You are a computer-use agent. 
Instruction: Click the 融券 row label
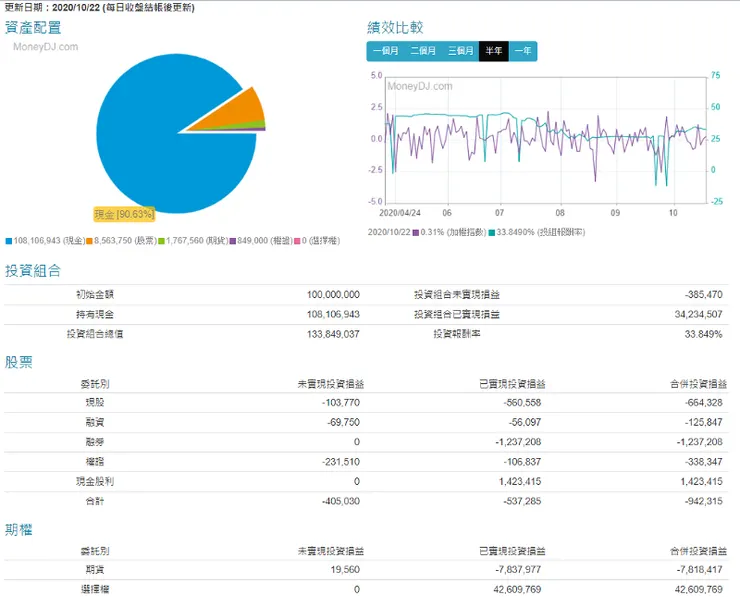pyautogui.click(x=95, y=442)
